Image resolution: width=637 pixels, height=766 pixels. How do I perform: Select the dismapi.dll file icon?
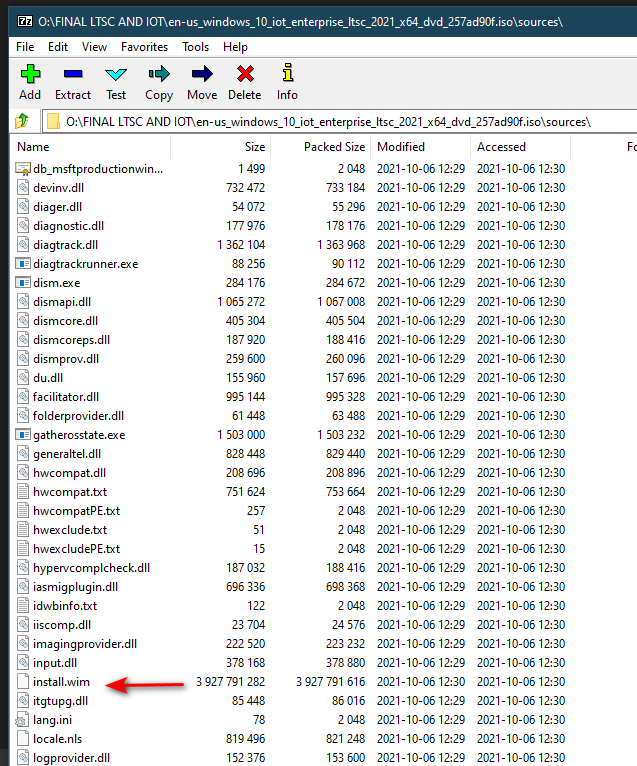click(x=23, y=302)
